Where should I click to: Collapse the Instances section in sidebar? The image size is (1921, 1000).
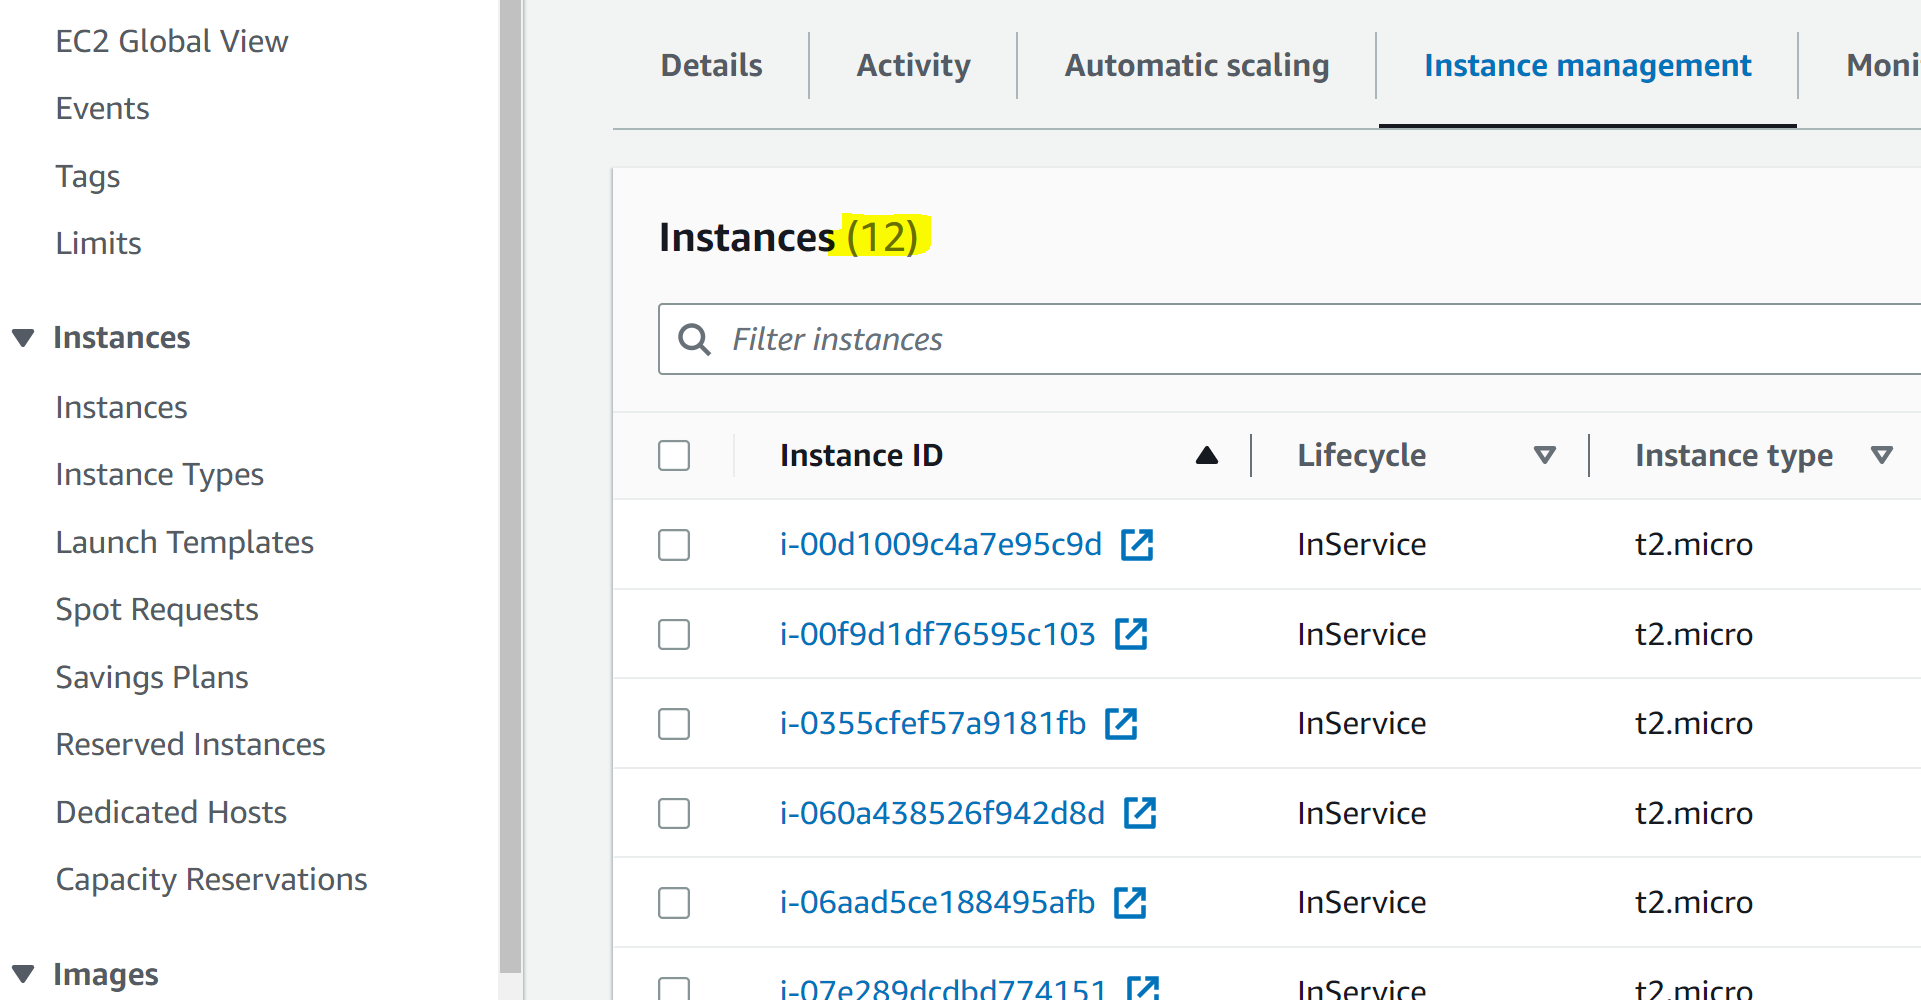(24, 338)
